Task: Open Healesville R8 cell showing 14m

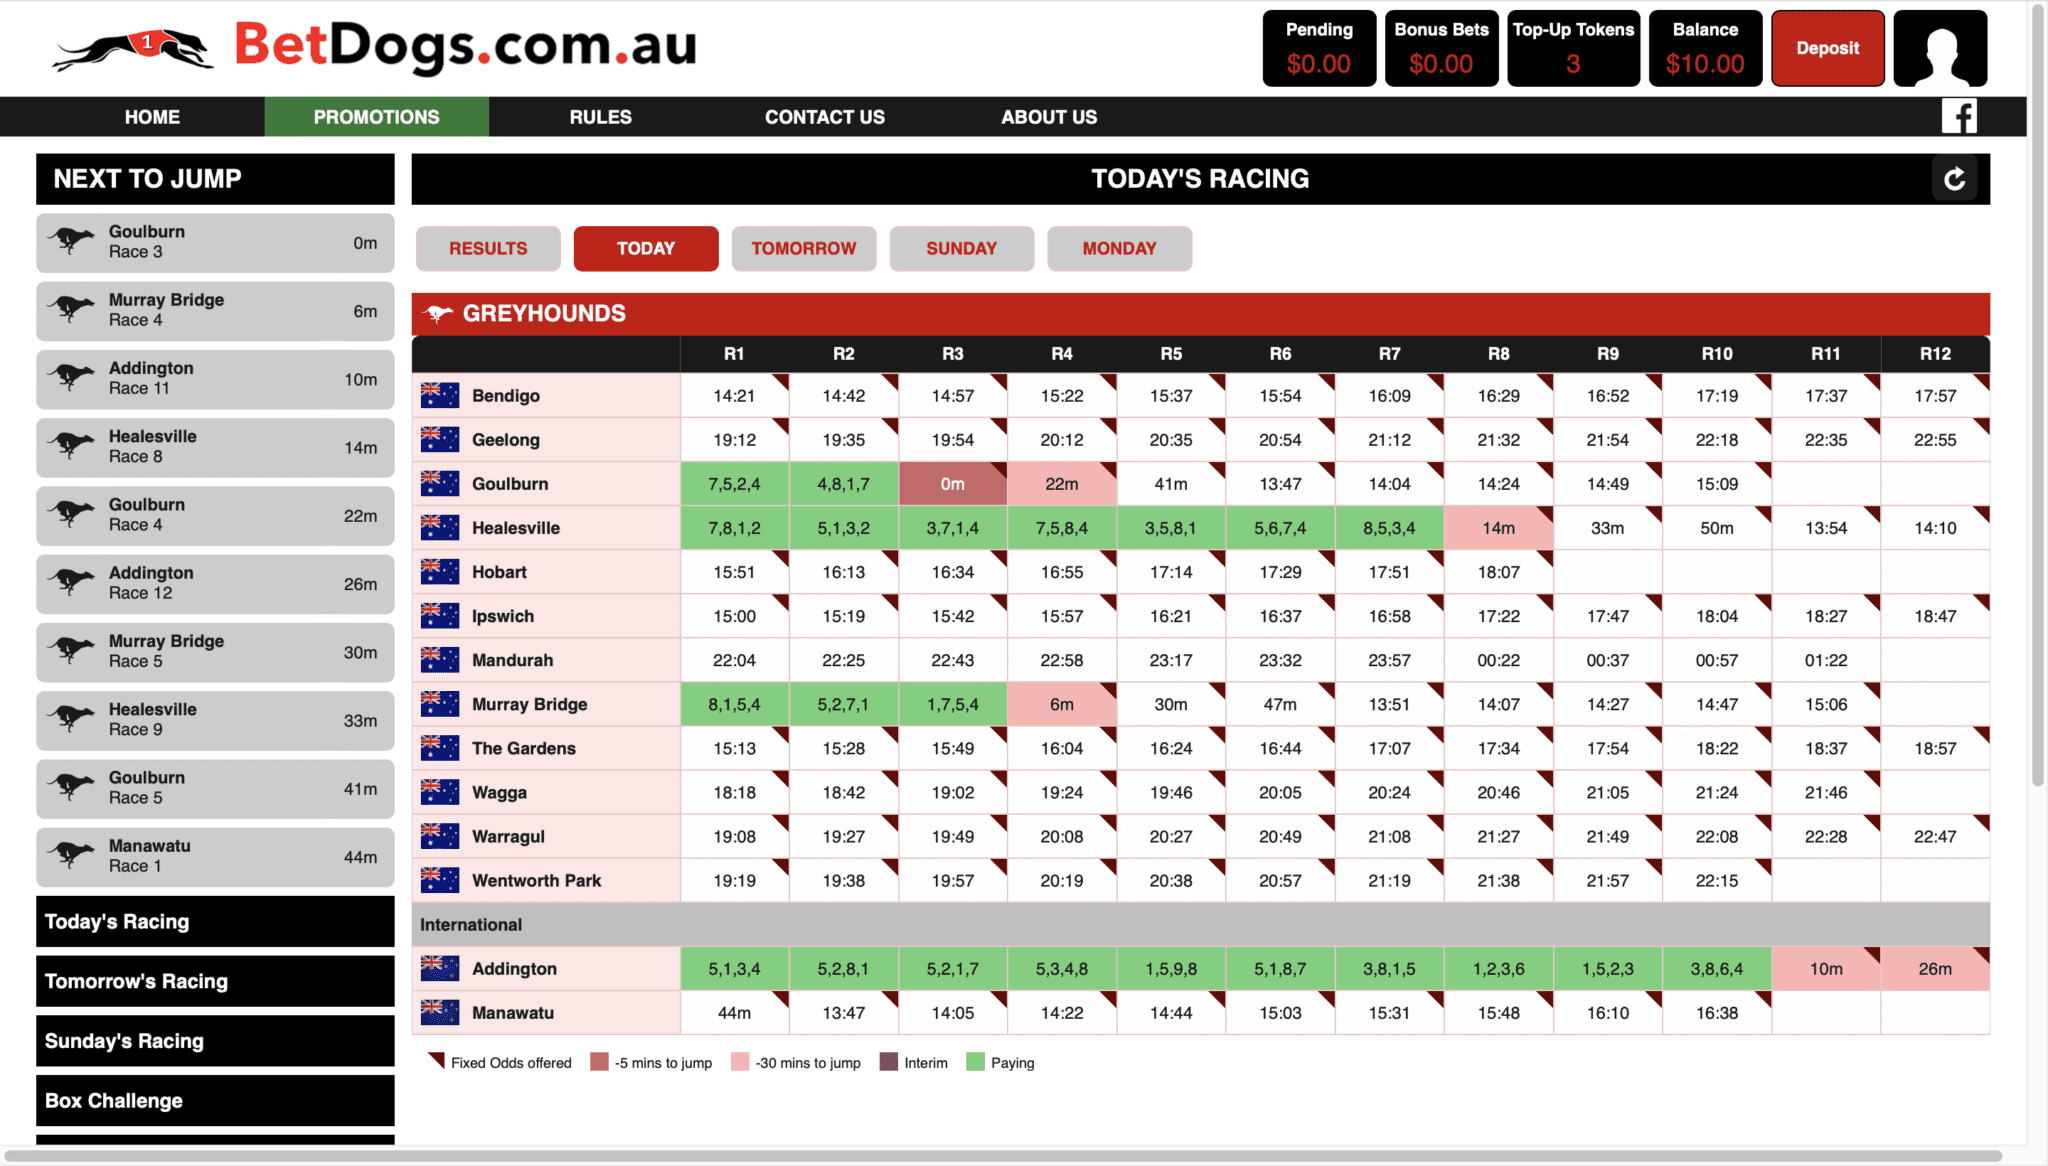Action: 1498,528
